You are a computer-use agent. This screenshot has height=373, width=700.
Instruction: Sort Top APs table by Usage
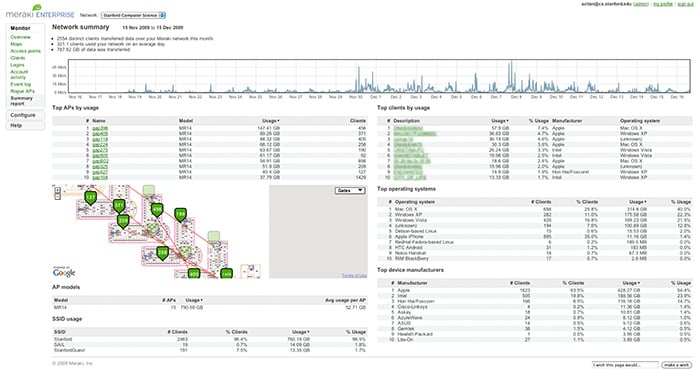(x=271, y=121)
